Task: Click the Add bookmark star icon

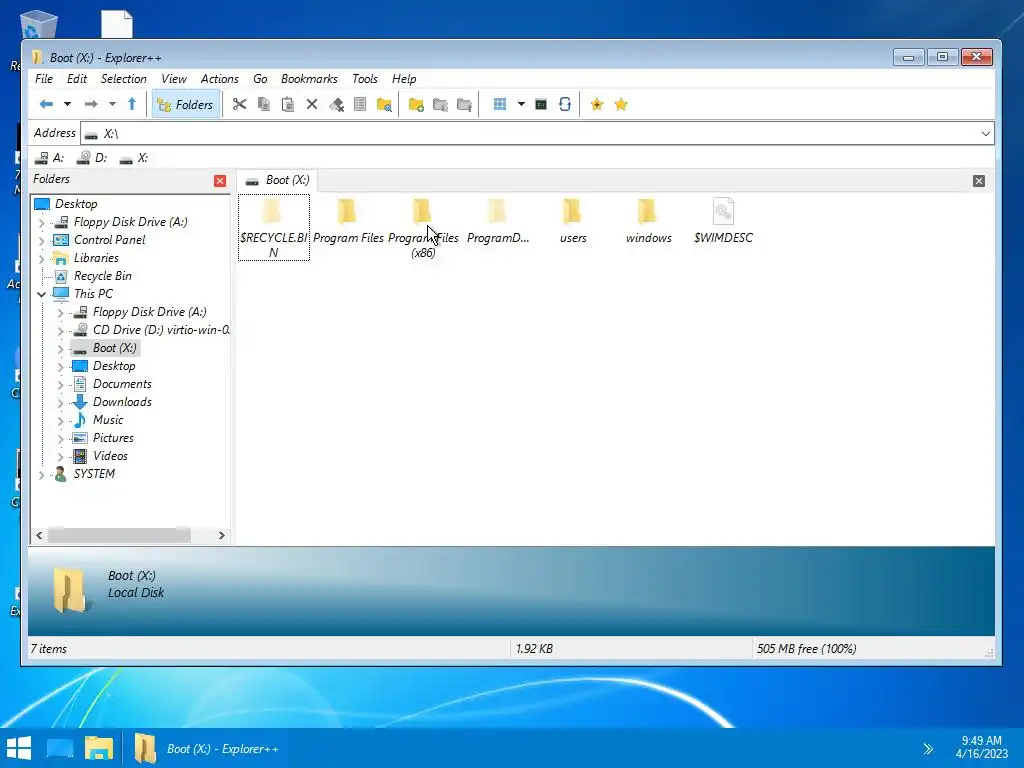Action: [597, 104]
